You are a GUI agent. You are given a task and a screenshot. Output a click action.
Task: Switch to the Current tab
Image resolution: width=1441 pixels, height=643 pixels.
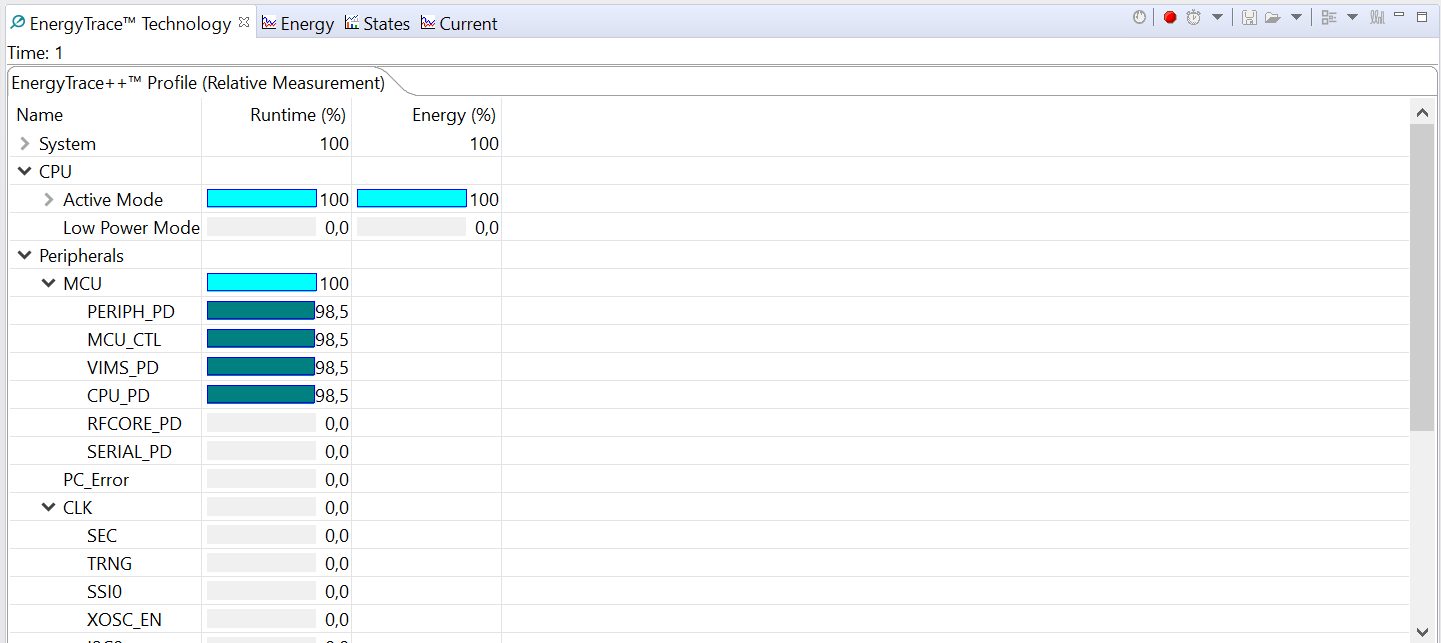459,23
